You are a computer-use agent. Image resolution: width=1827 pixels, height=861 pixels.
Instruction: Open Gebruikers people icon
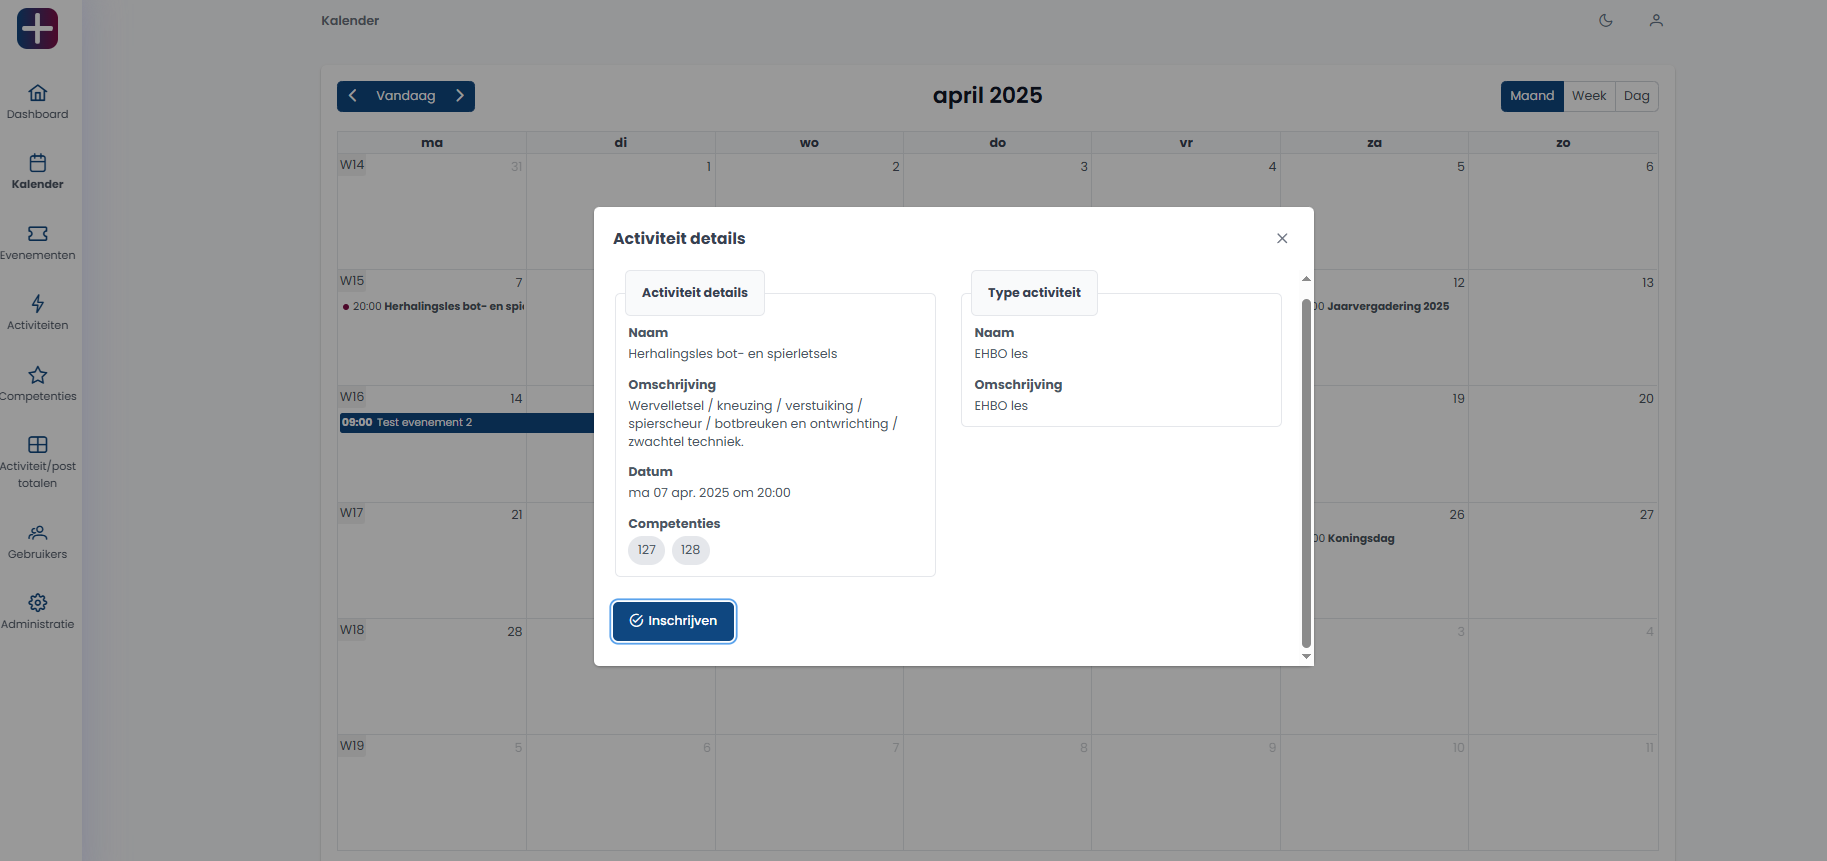(x=37, y=533)
